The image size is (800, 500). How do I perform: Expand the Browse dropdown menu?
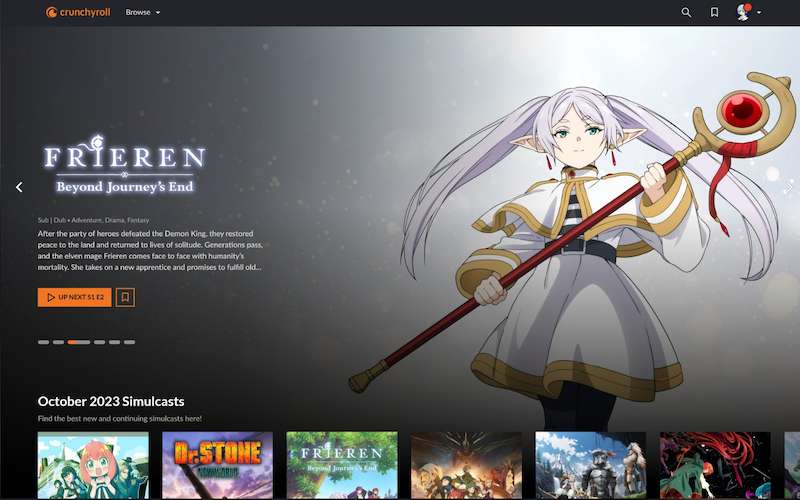143,12
